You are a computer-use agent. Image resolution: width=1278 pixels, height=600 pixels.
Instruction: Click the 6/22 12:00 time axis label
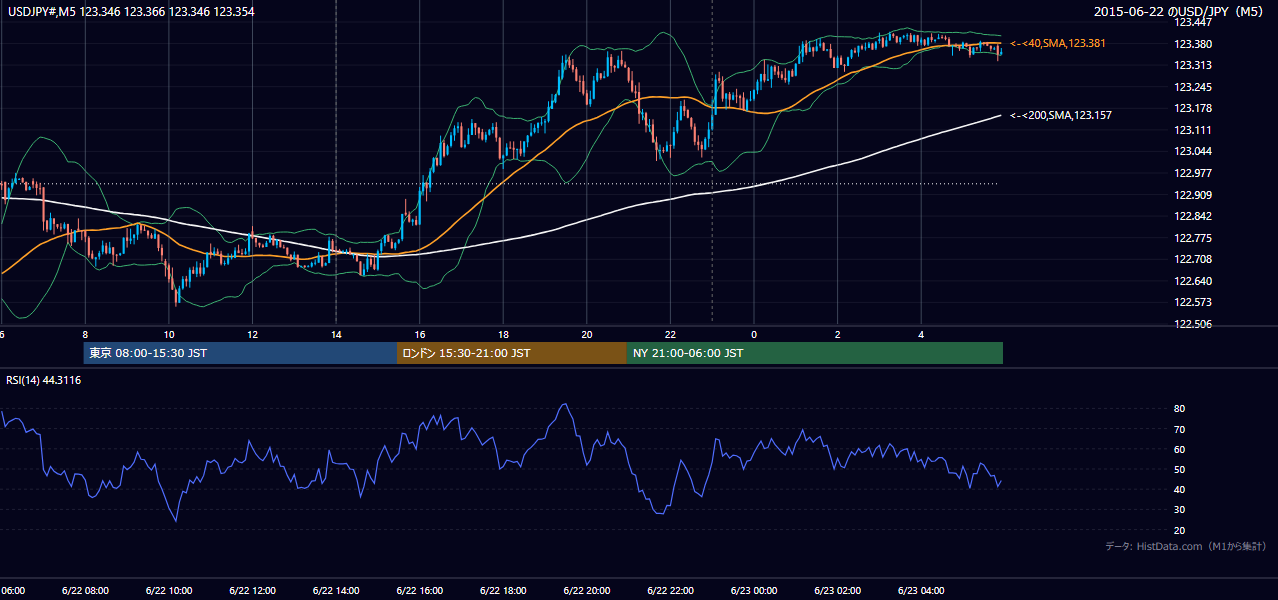(251, 591)
